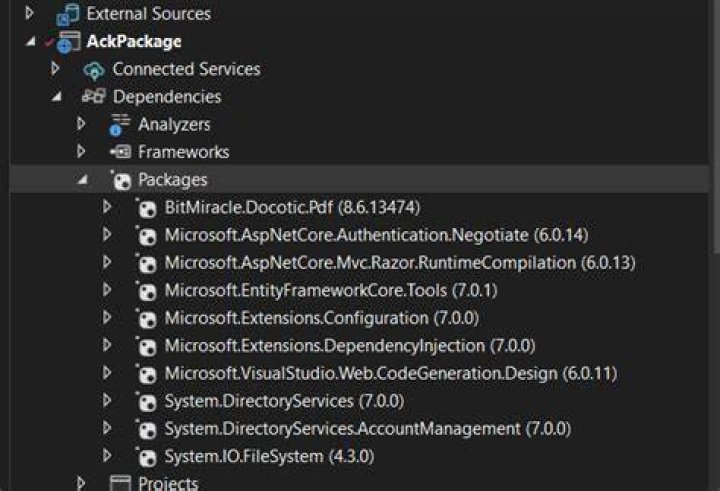
Task: Select the Projects label
Action: [169, 483]
